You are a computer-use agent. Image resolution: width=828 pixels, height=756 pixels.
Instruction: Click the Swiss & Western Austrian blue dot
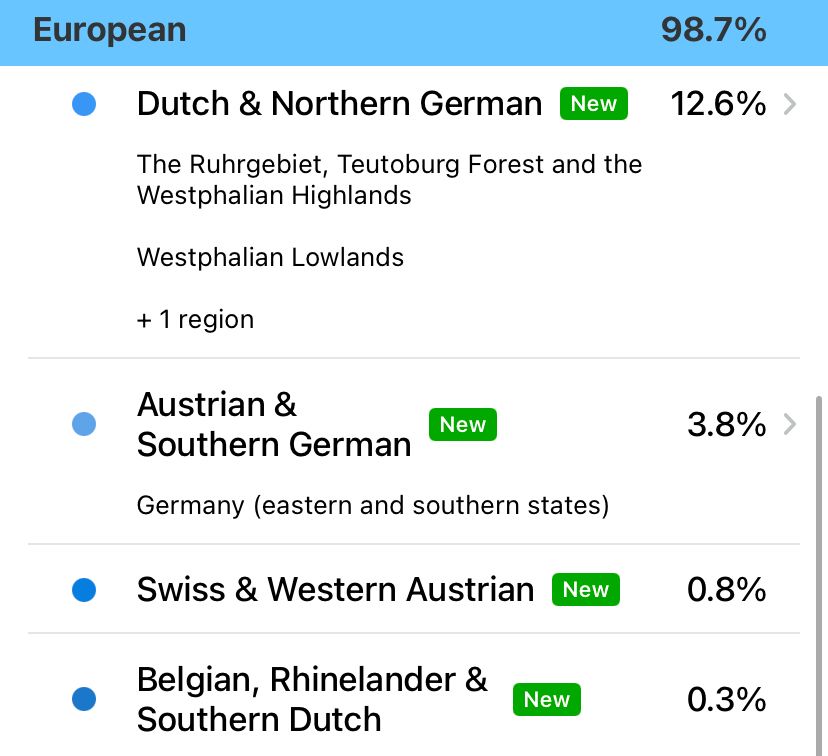point(84,589)
